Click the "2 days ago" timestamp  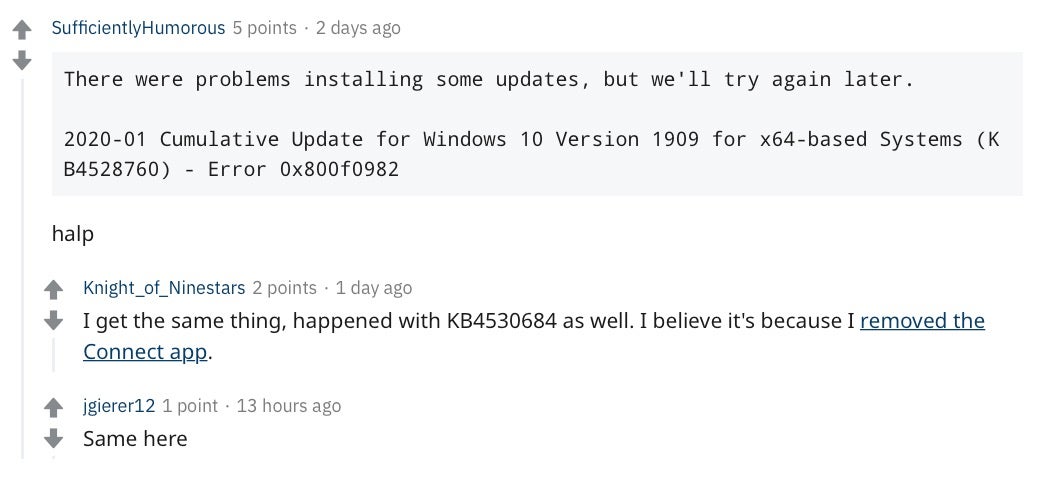click(x=358, y=28)
